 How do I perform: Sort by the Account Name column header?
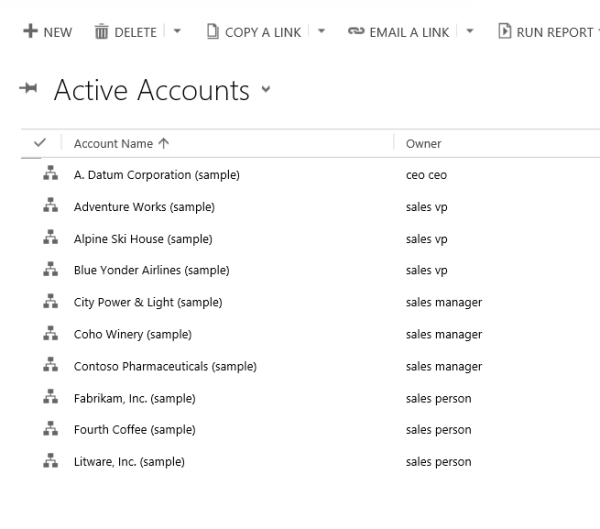114,143
